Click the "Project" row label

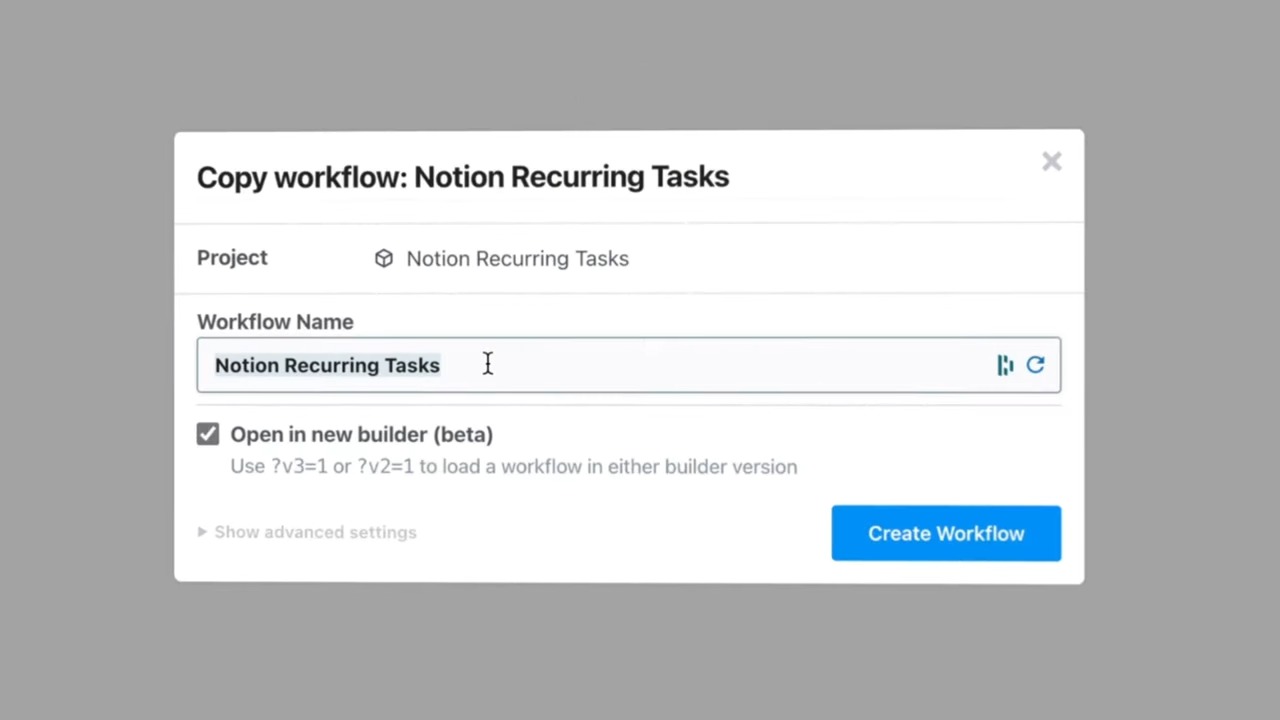[232, 258]
